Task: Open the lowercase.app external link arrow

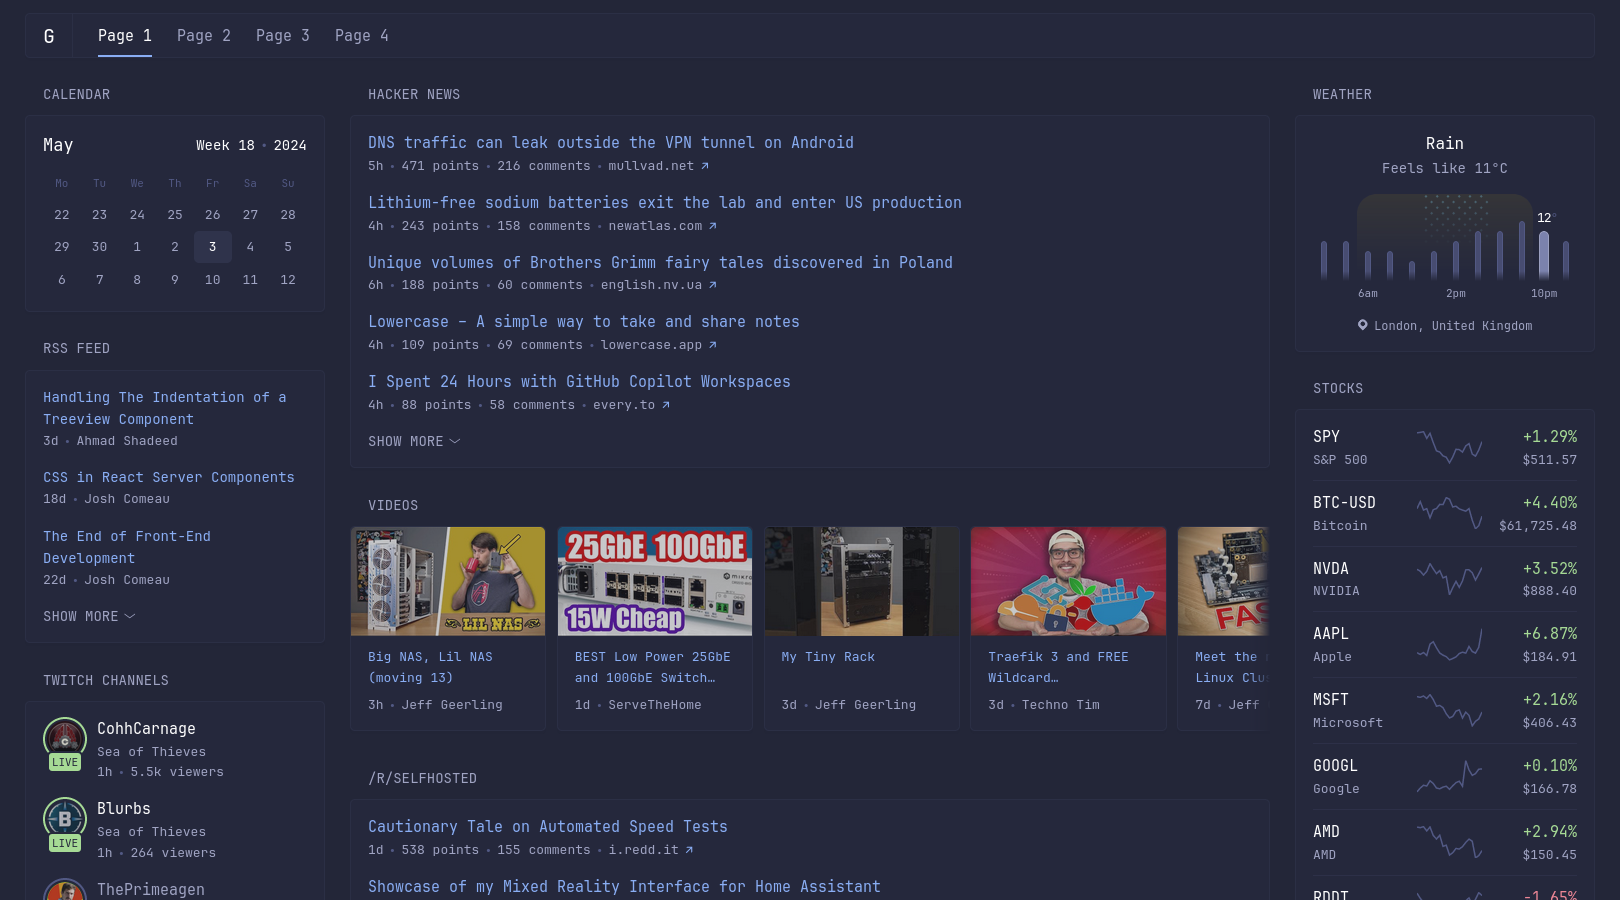Action: click(x=712, y=345)
